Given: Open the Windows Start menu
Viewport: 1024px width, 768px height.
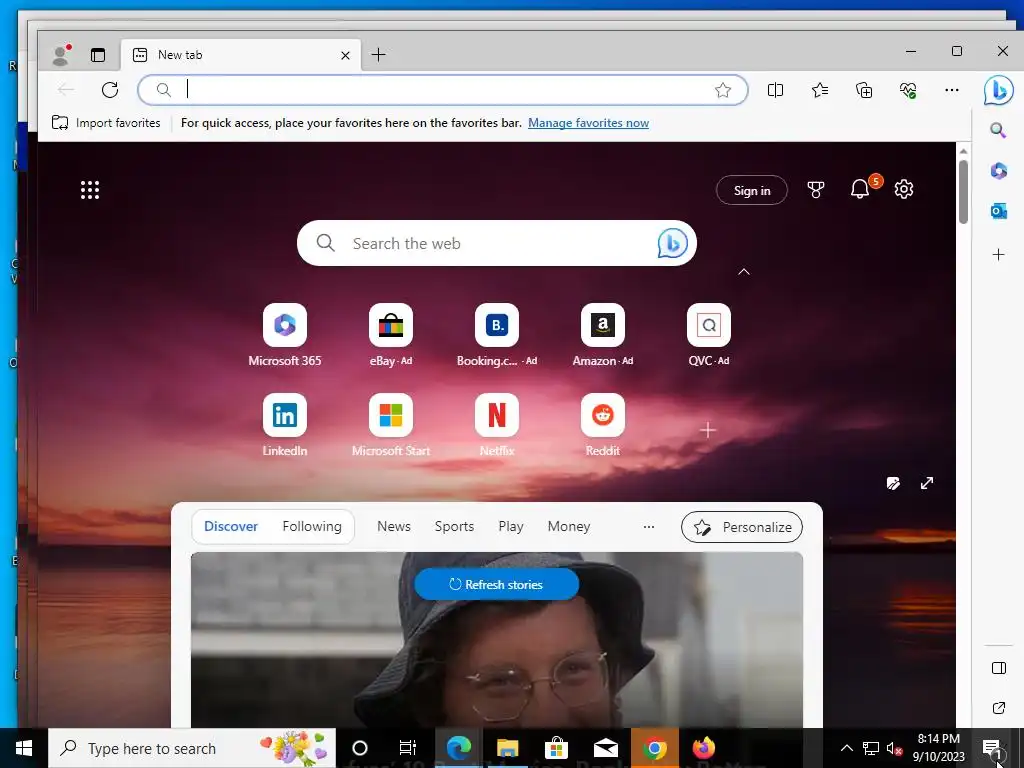Looking at the screenshot, I should pos(24,748).
